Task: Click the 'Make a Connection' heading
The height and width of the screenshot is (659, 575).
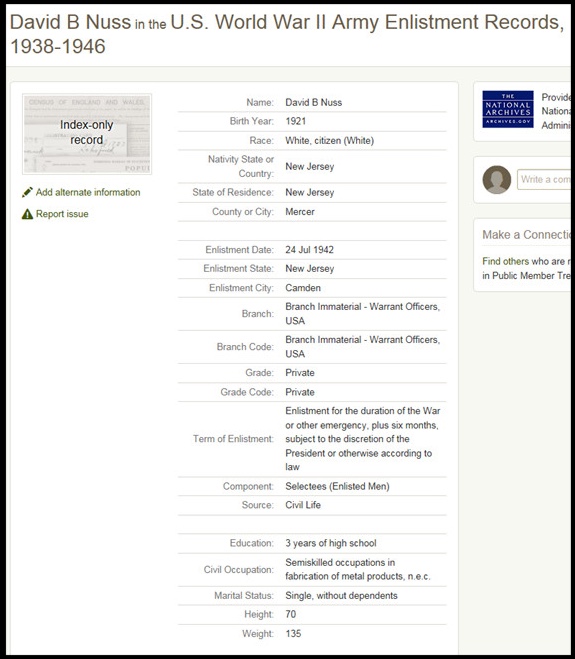Action: [x=526, y=235]
